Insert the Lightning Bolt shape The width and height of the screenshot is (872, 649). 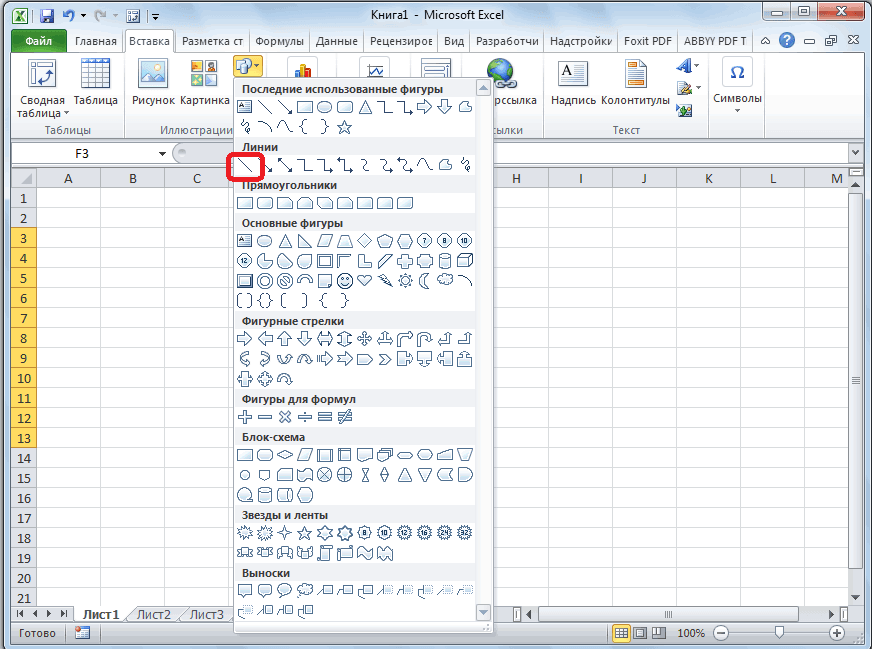point(384,281)
